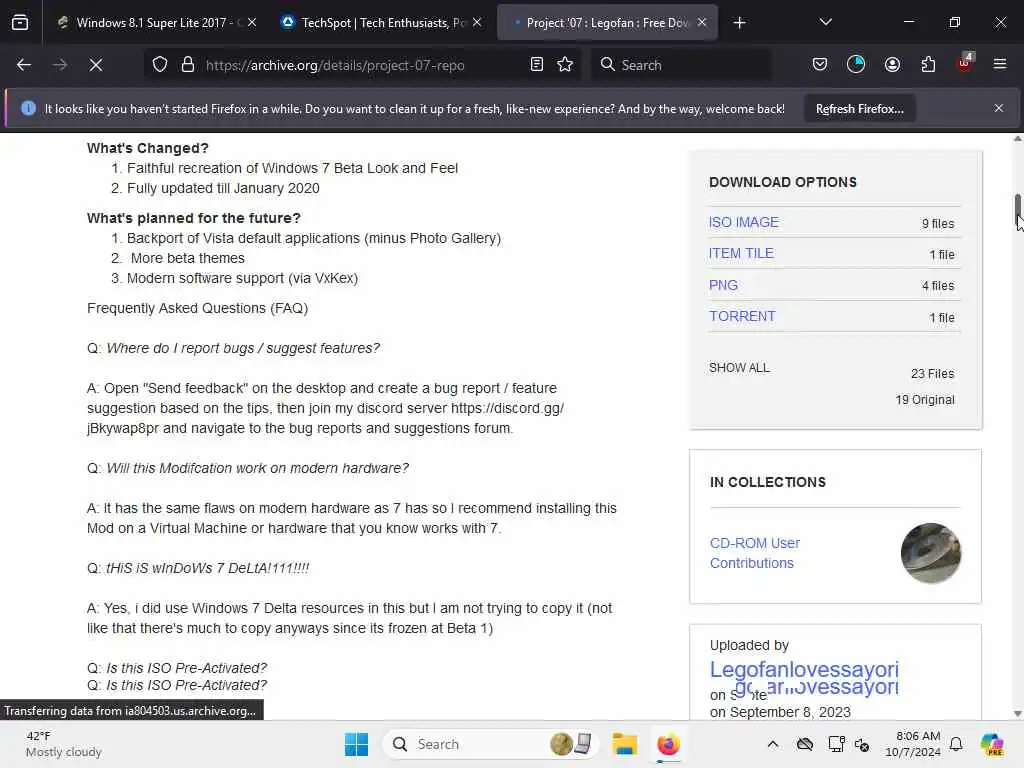Close the Windows 8.1 Super Lite tab
This screenshot has width=1024, height=768.
(252, 22)
